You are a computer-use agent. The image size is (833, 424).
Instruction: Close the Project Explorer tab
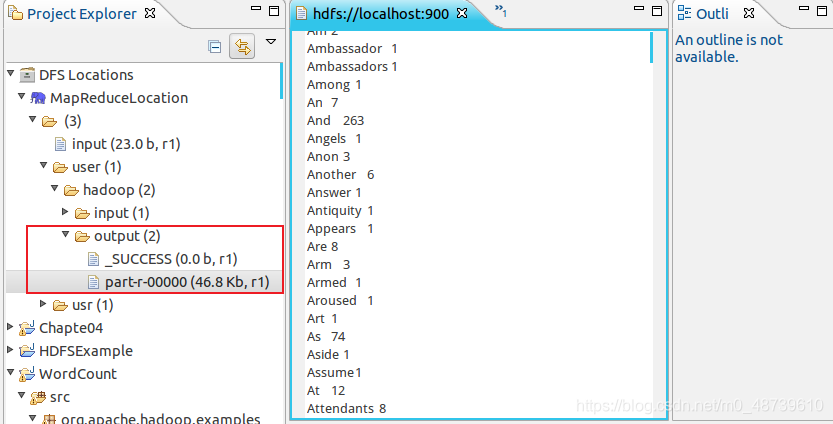(x=150, y=13)
